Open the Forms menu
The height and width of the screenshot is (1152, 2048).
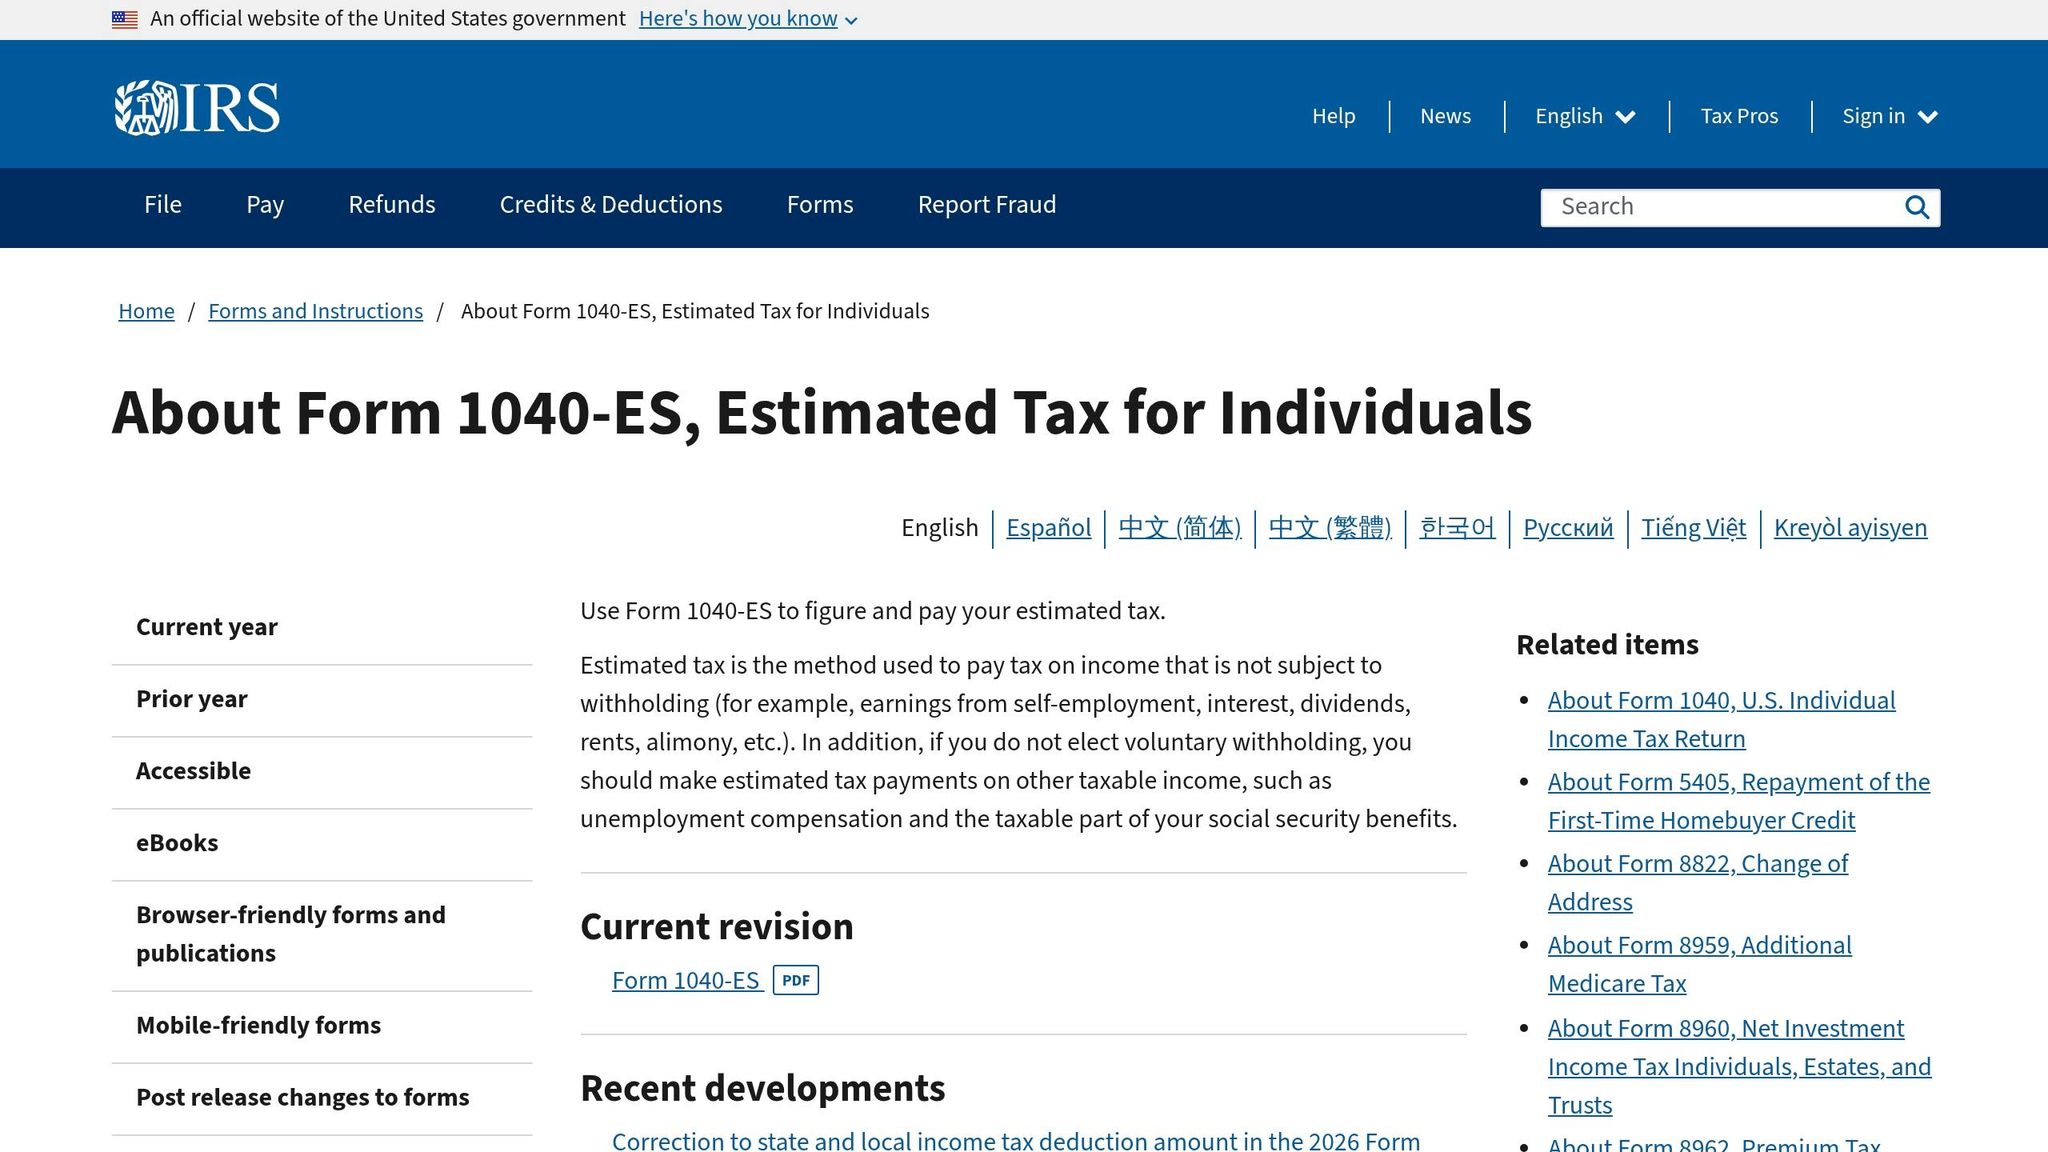(820, 205)
